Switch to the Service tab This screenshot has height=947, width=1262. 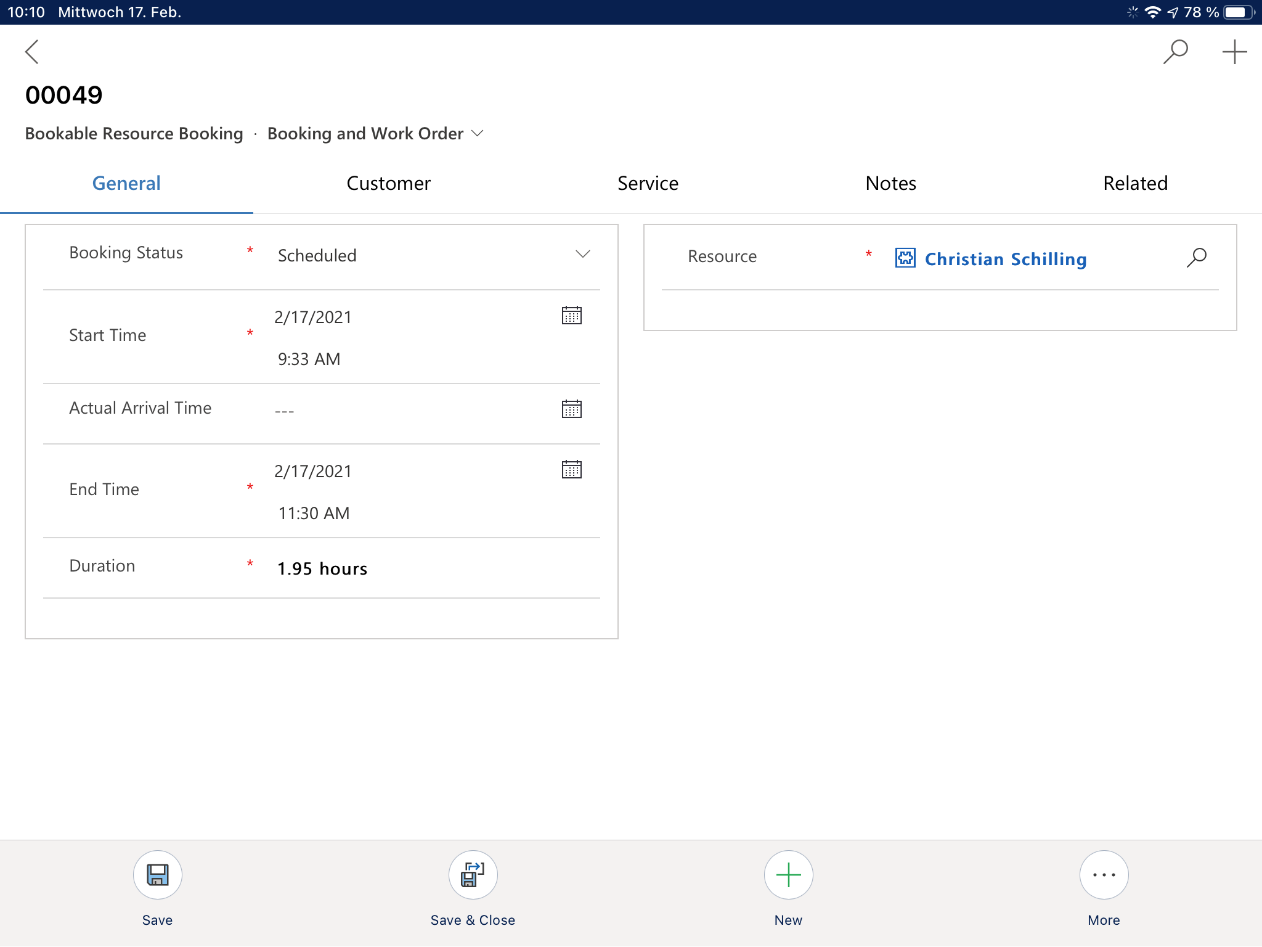click(x=648, y=184)
